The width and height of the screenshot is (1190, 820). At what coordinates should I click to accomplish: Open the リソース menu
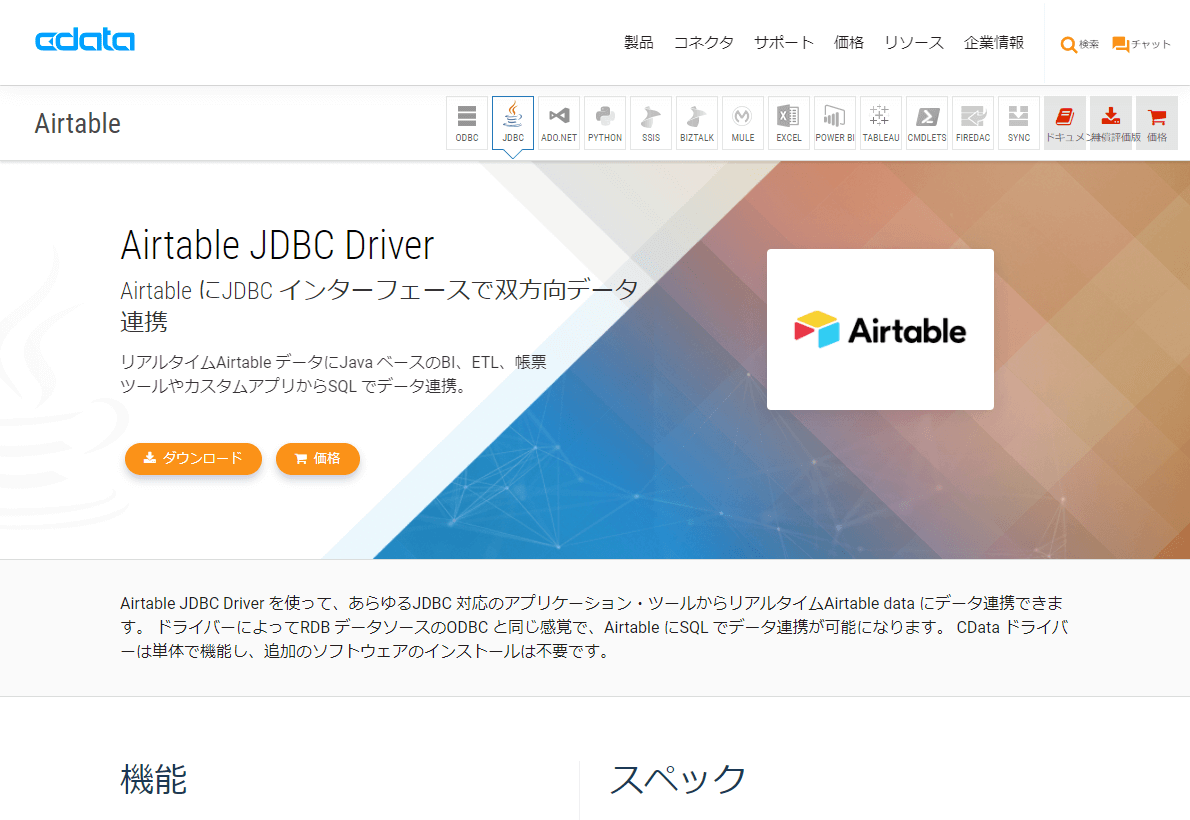(914, 43)
